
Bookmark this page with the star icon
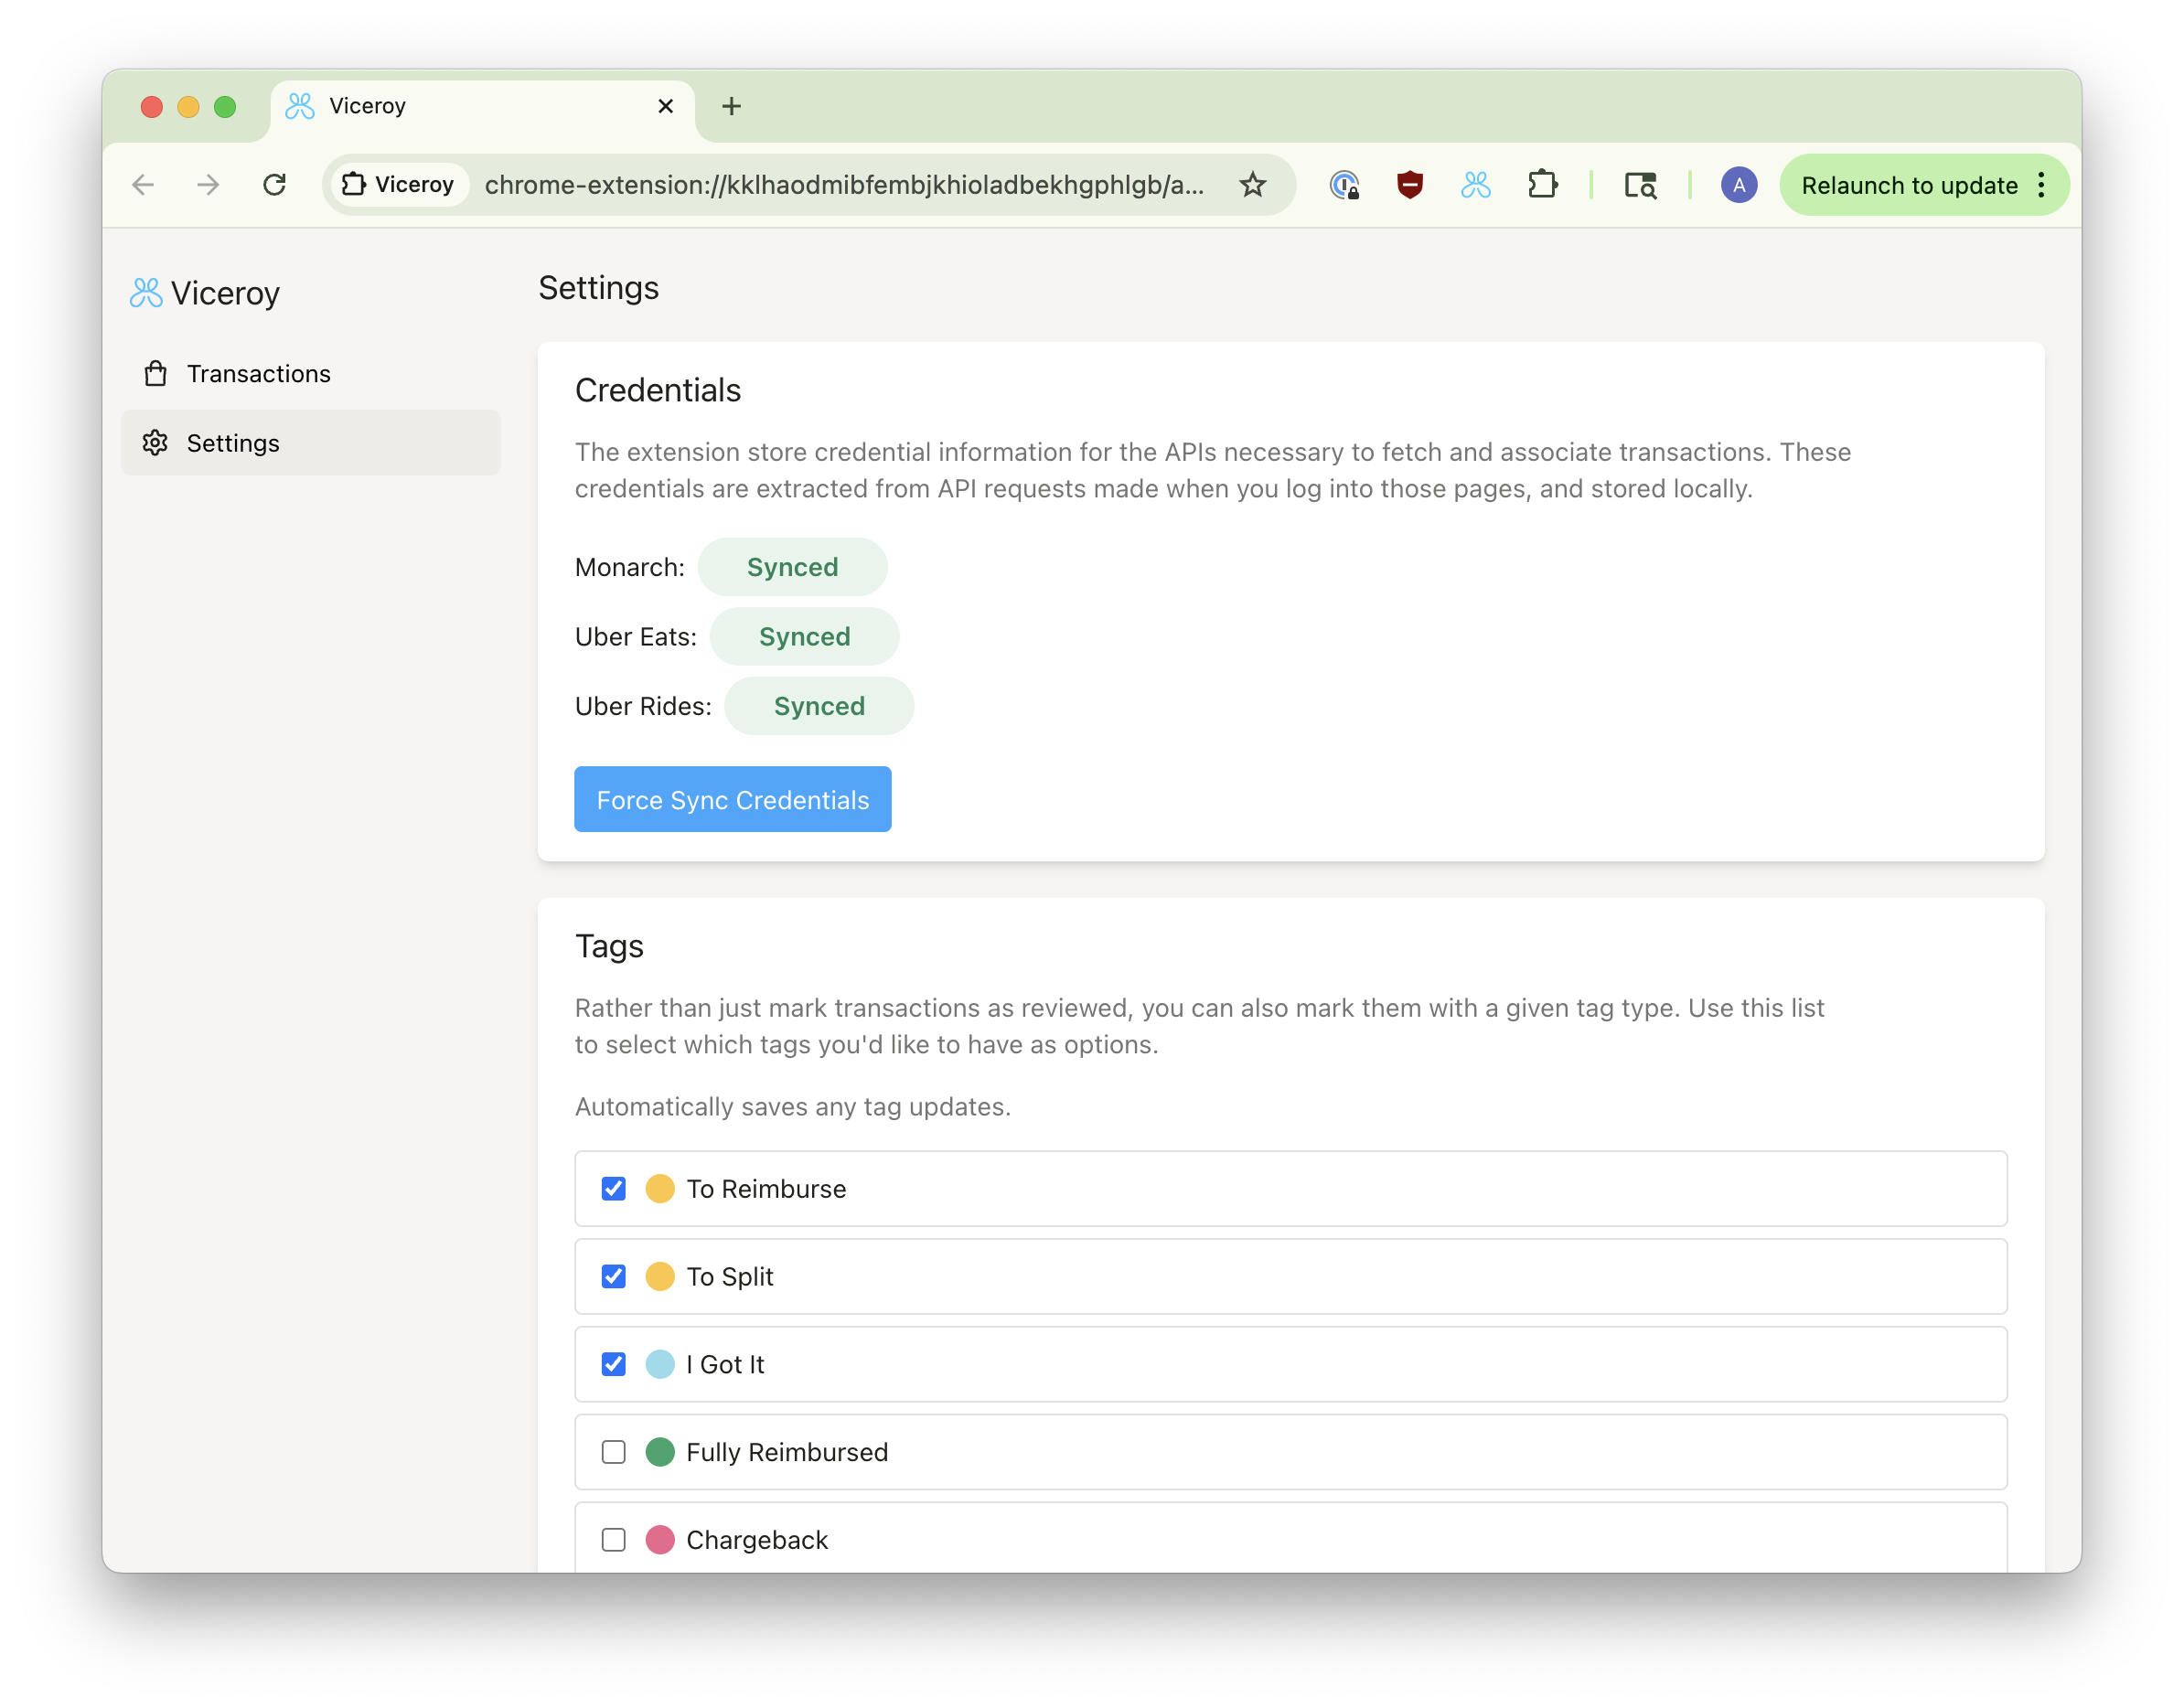1252,185
